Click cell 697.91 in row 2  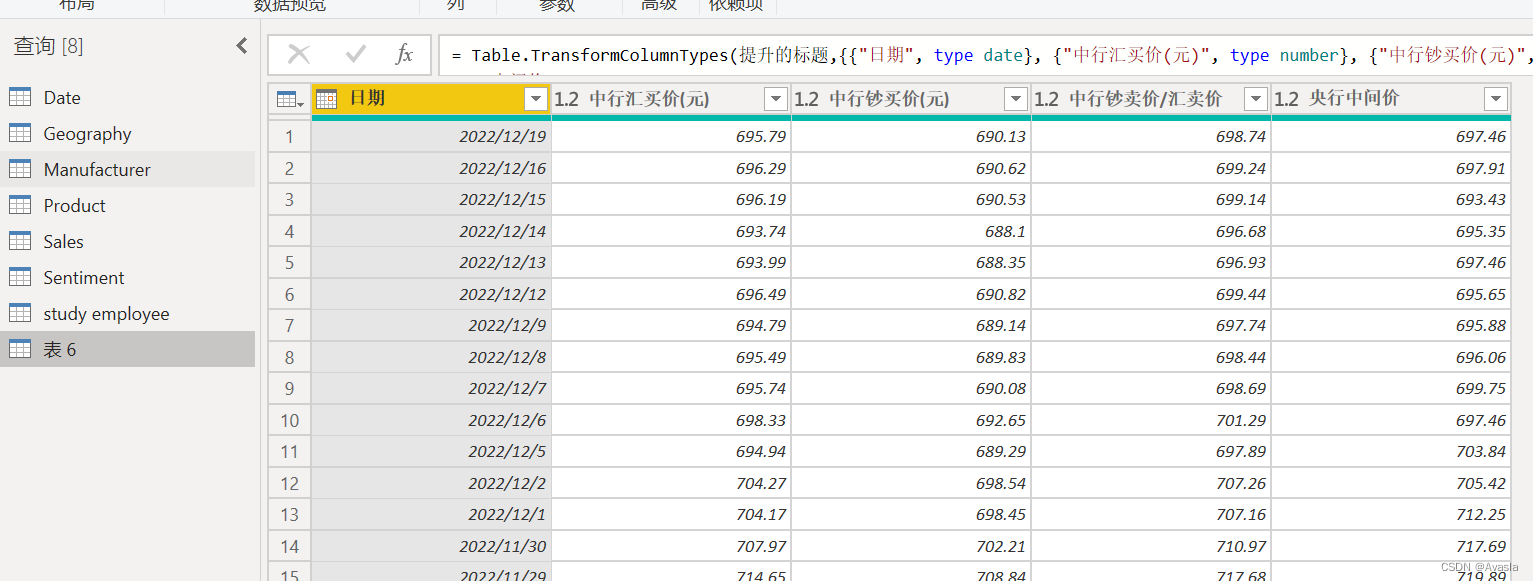pos(1391,169)
